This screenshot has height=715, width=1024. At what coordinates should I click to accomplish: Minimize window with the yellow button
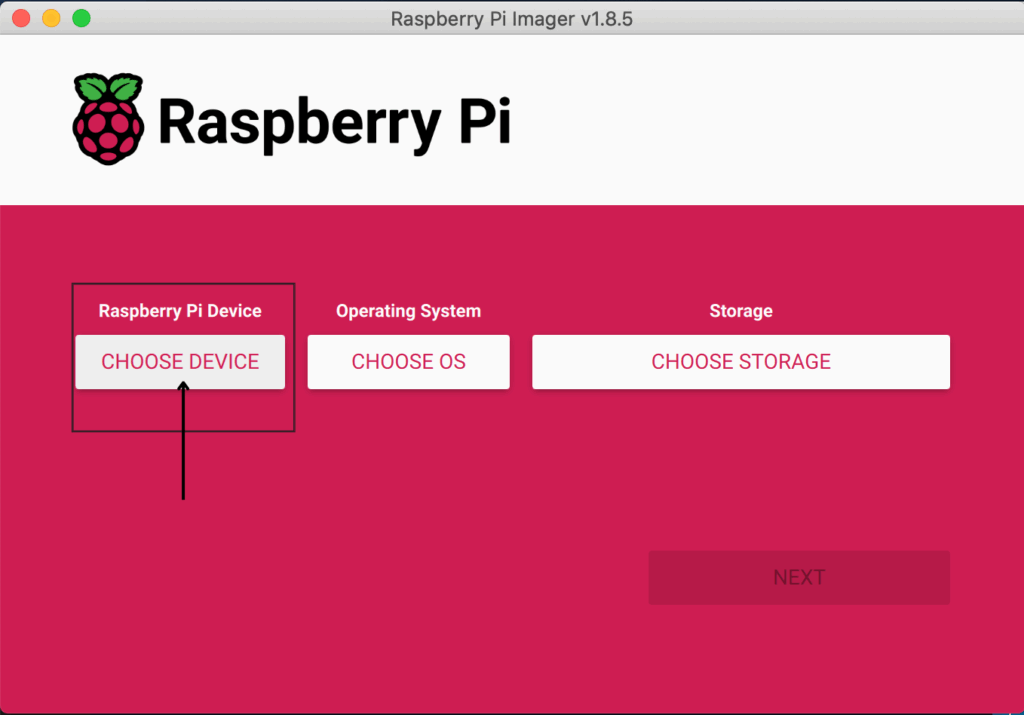pos(52,18)
